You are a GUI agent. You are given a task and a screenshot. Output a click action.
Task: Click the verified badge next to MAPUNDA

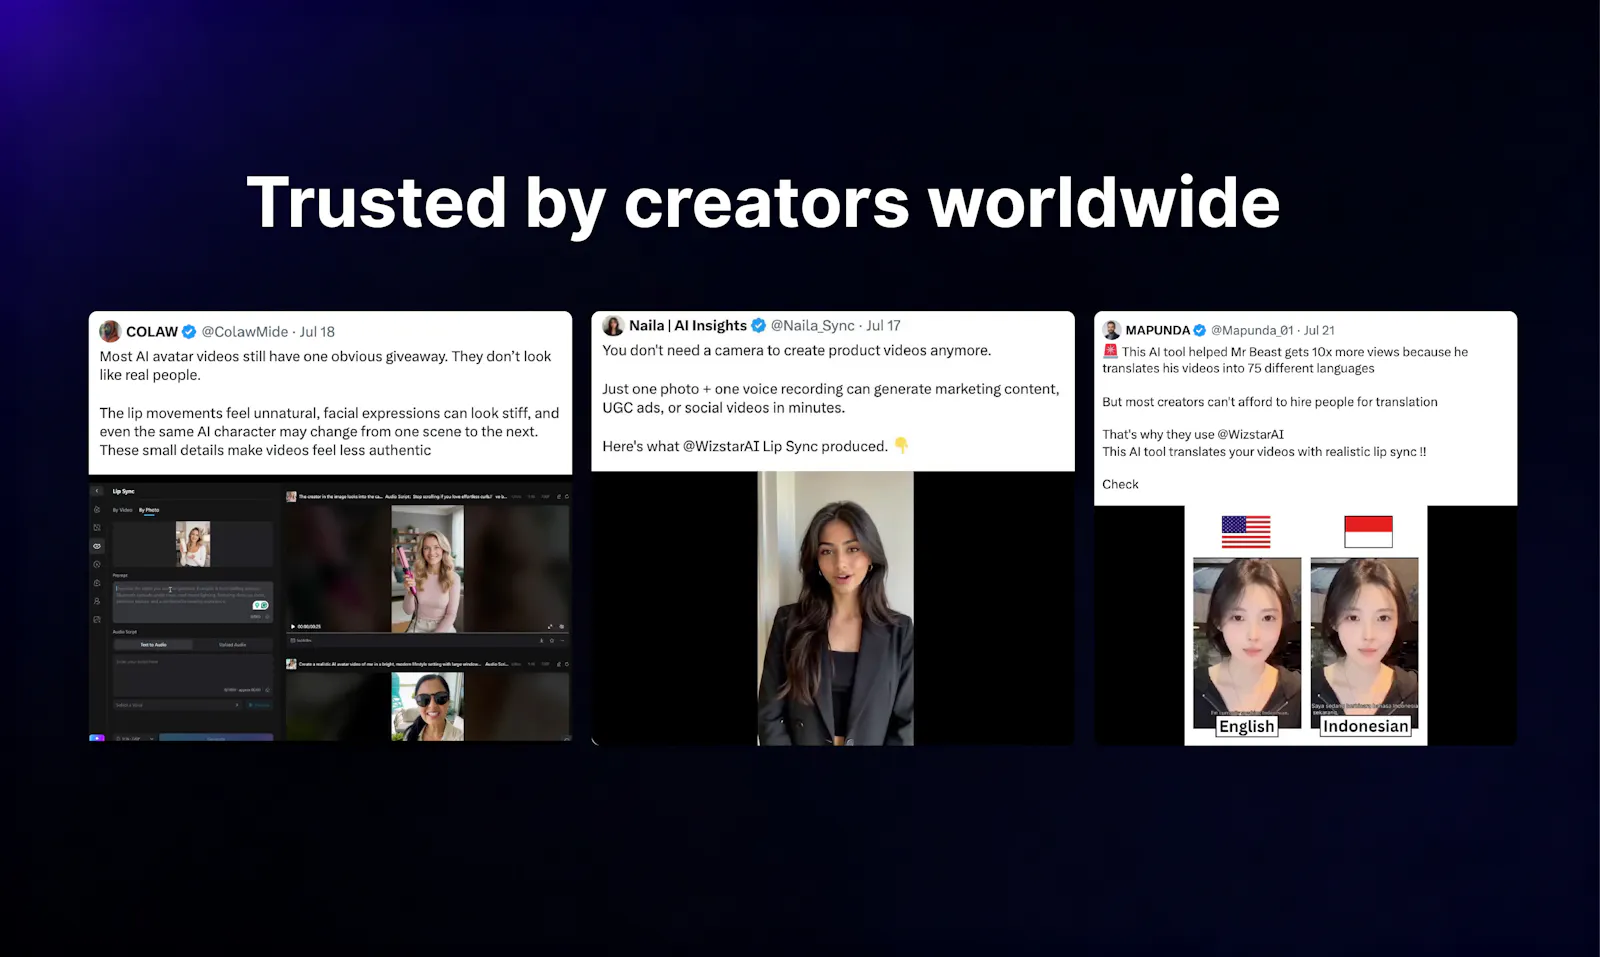1200,330
